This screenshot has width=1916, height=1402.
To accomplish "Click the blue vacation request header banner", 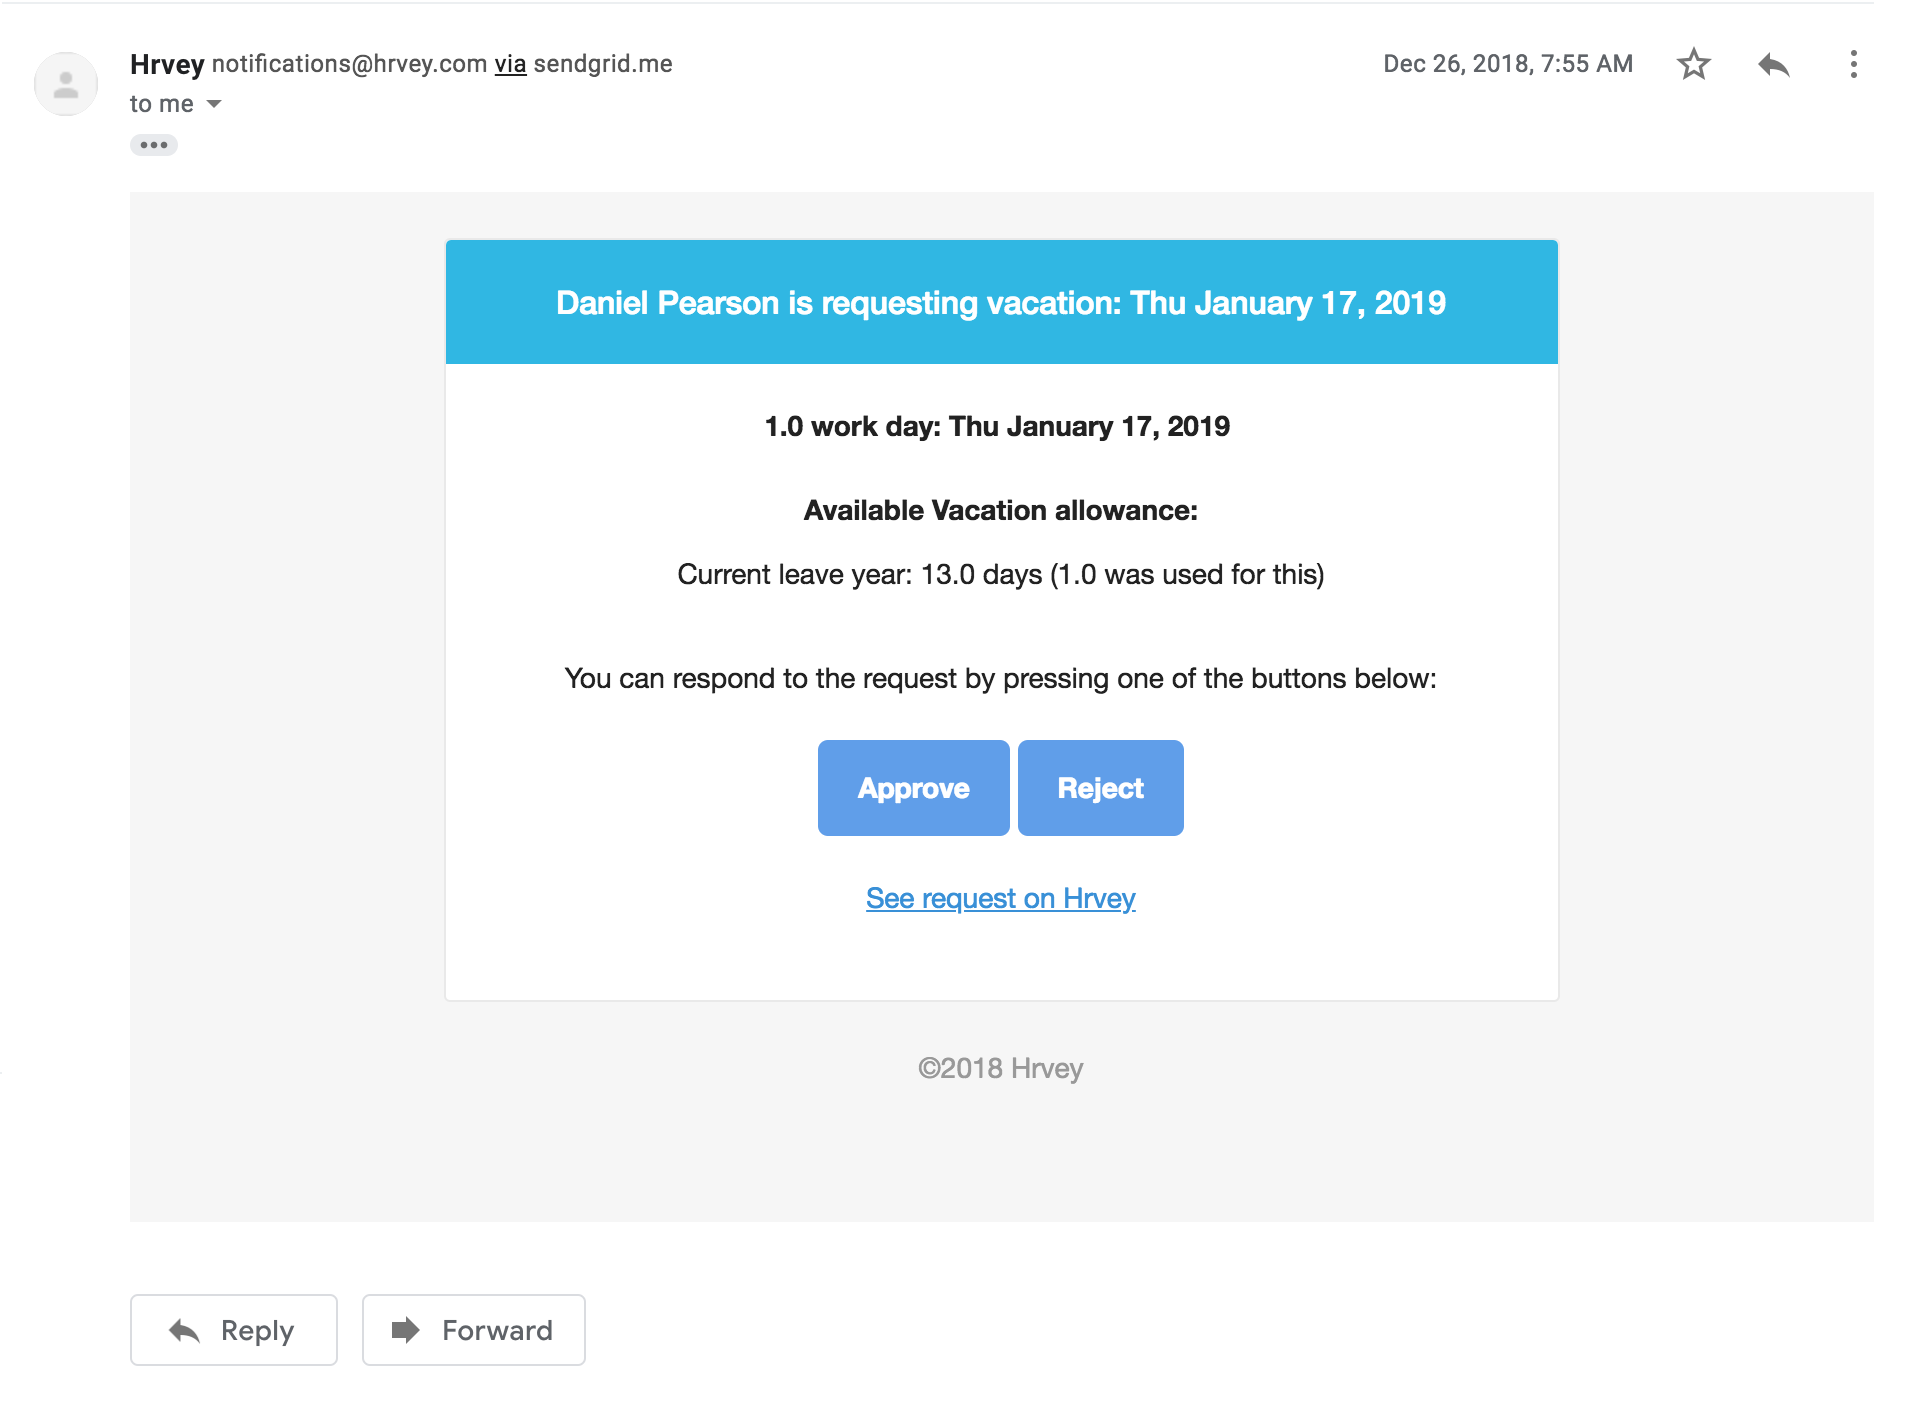I will (x=1001, y=302).
